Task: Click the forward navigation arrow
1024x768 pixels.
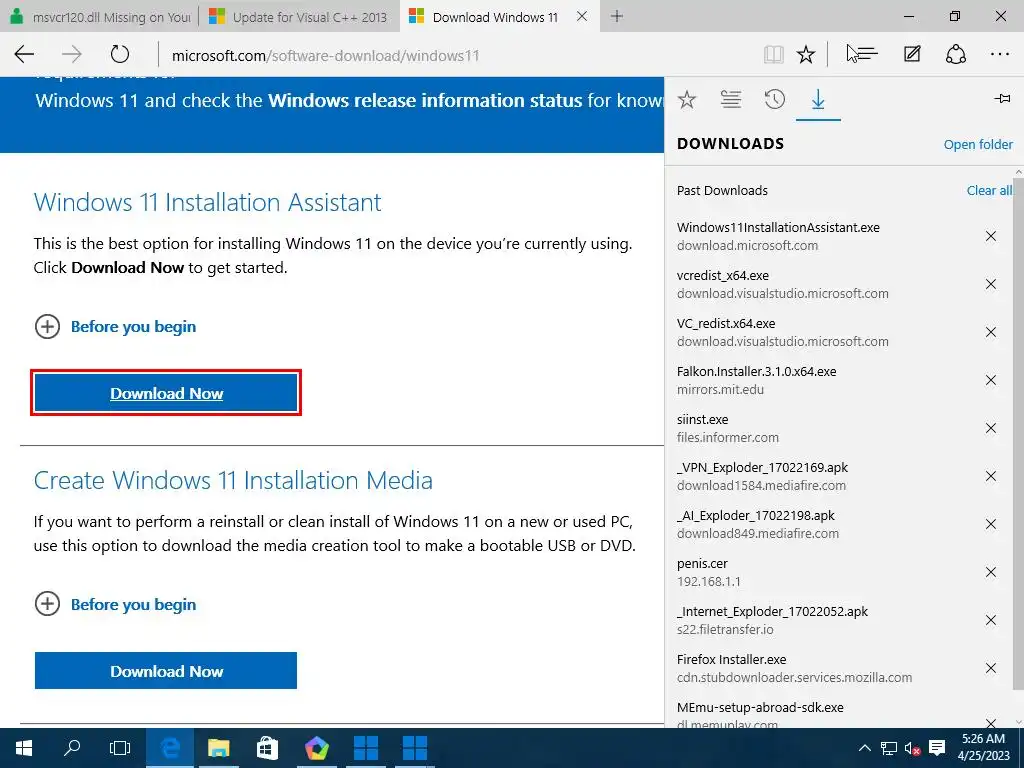Action: [72, 54]
